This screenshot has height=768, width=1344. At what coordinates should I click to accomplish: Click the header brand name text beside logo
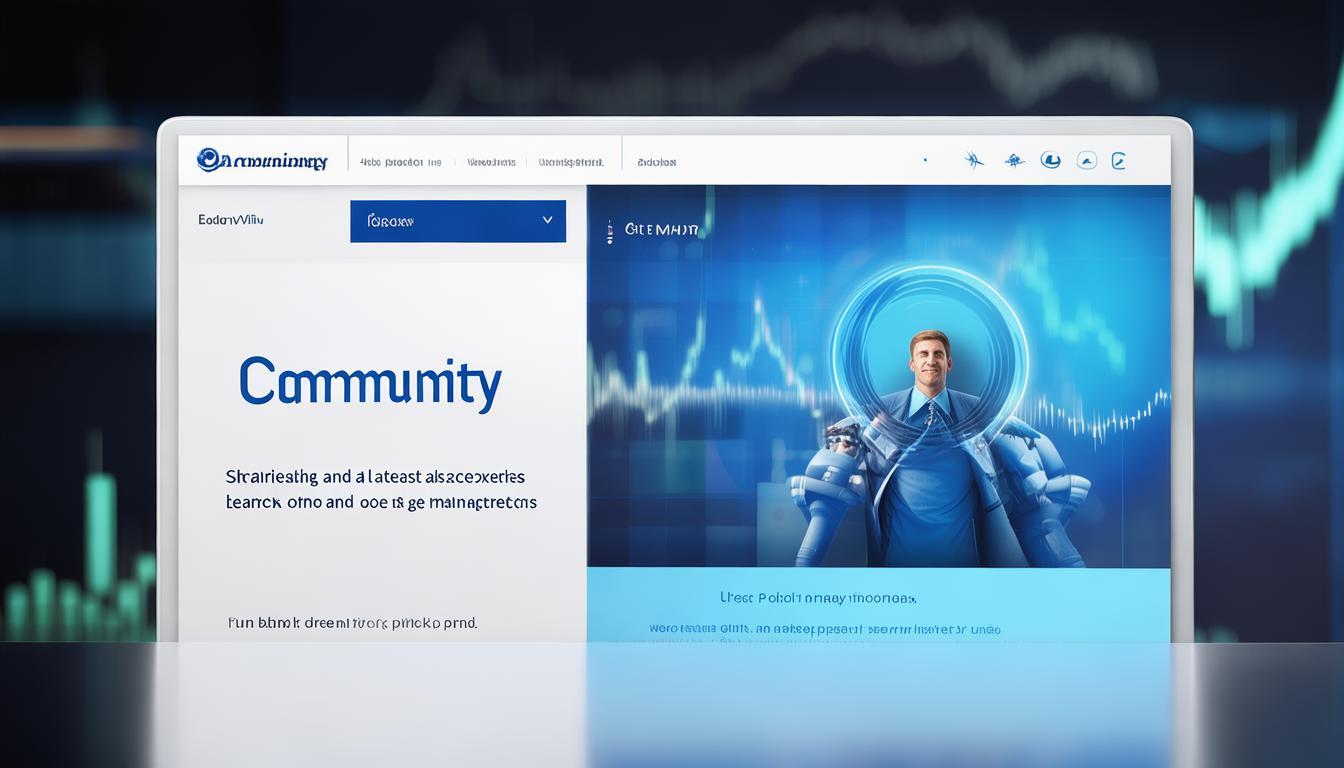[x=275, y=161]
